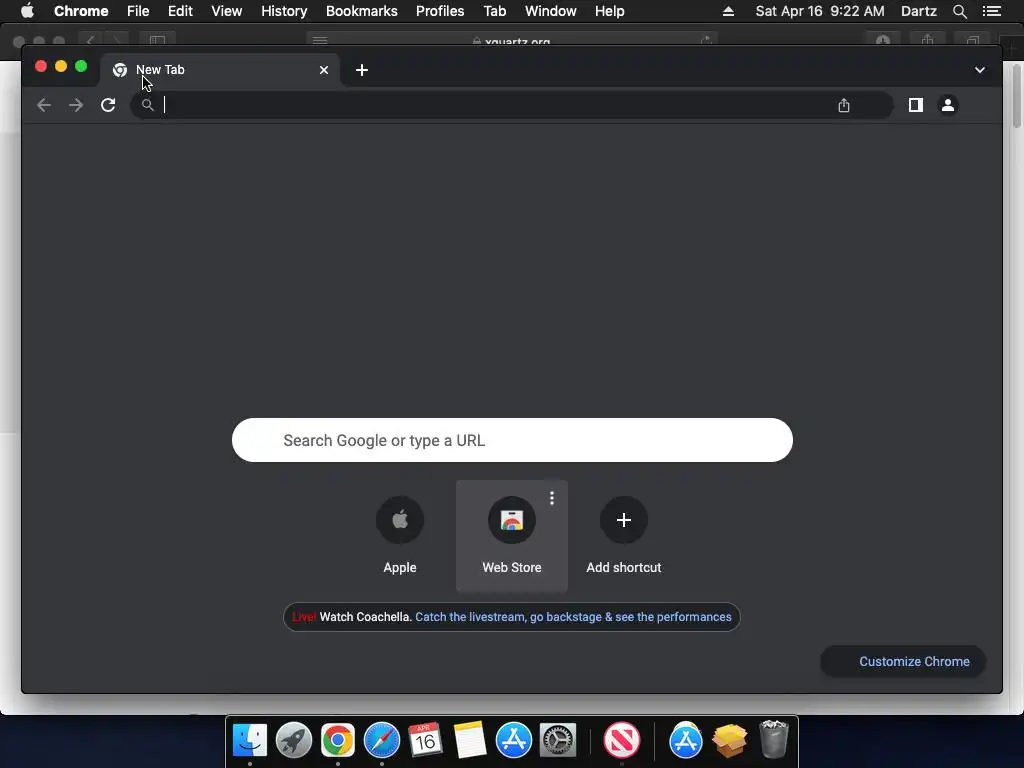
Task: Toggle the Chrome side panel icon
Action: tap(916, 105)
